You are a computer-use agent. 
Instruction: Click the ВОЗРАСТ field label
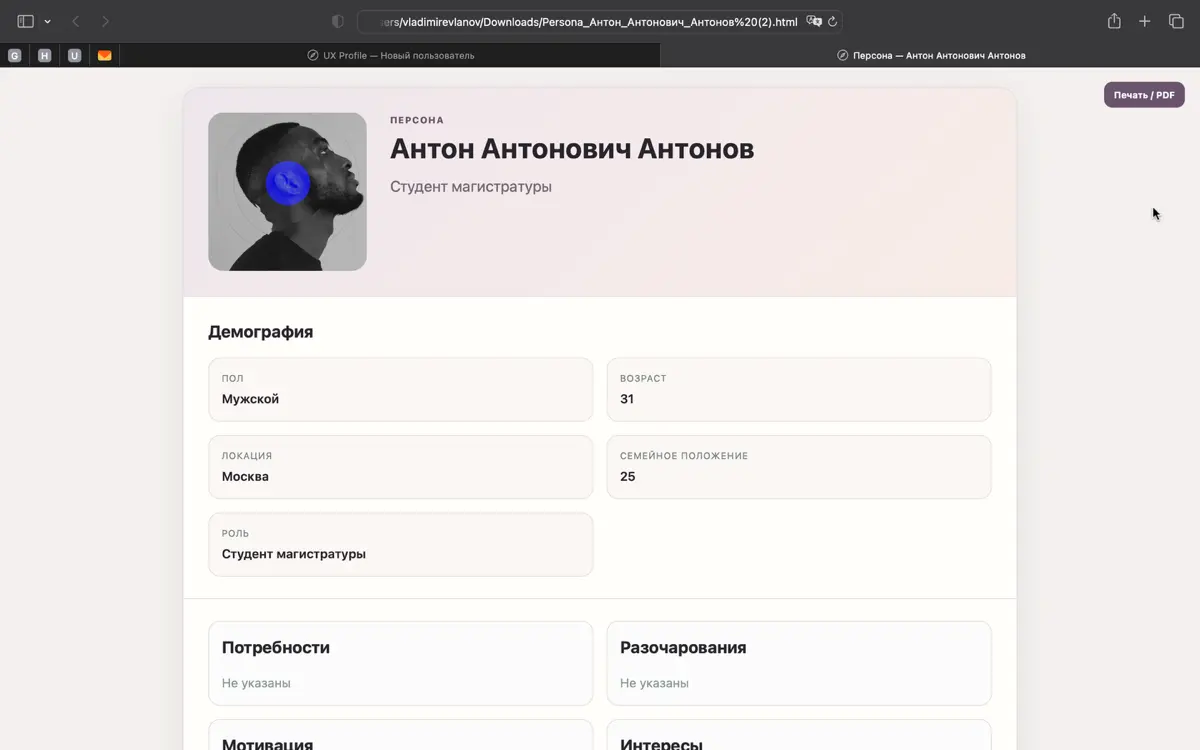tap(643, 379)
